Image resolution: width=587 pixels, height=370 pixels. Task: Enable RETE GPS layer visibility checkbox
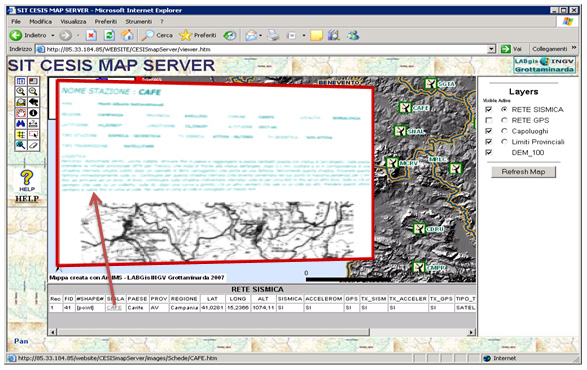489,120
